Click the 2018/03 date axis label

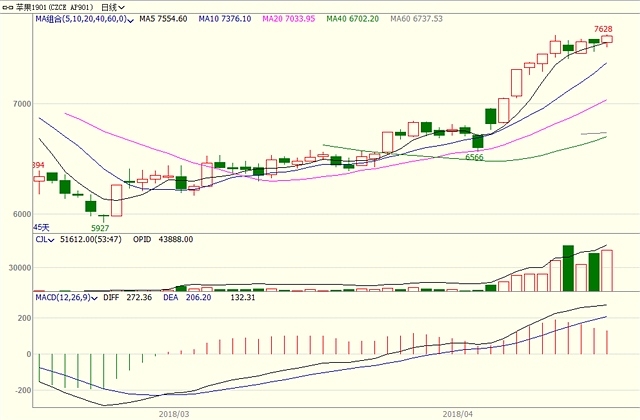[x=174, y=414]
